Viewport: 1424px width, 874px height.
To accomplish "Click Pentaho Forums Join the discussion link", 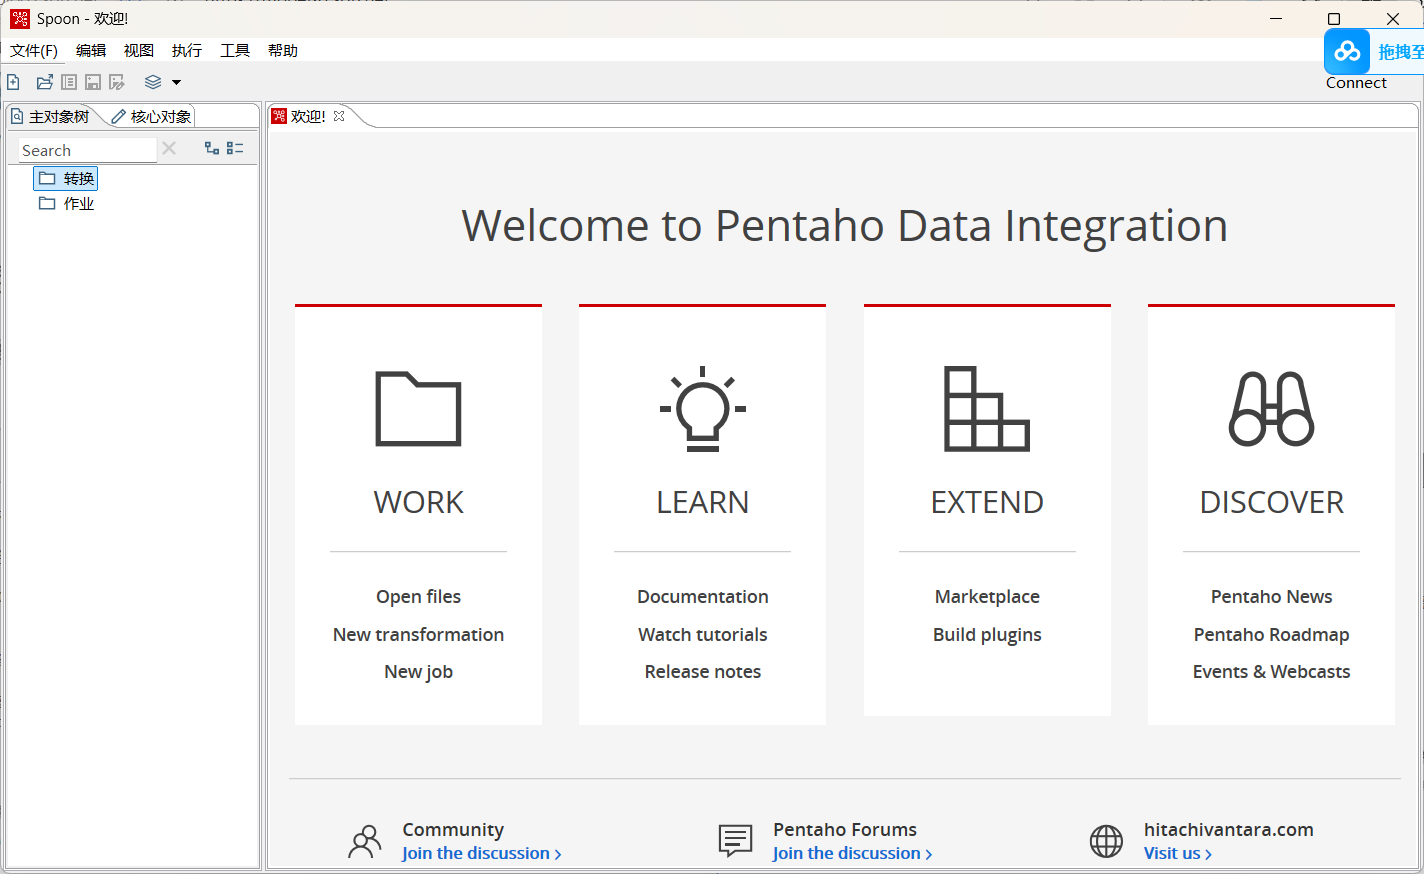I will point(852,853).
